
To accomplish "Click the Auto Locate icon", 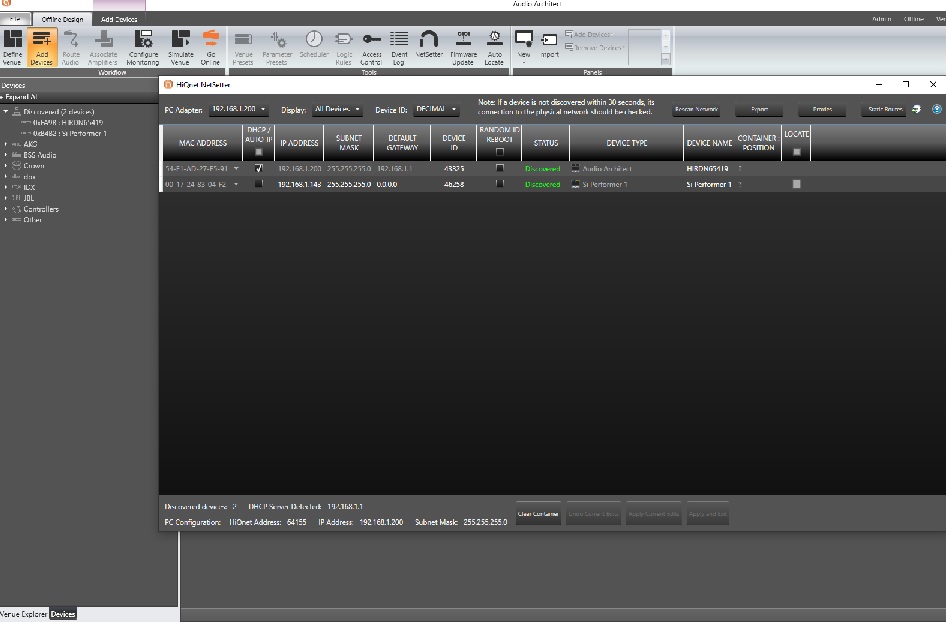I will coord(494,47).
